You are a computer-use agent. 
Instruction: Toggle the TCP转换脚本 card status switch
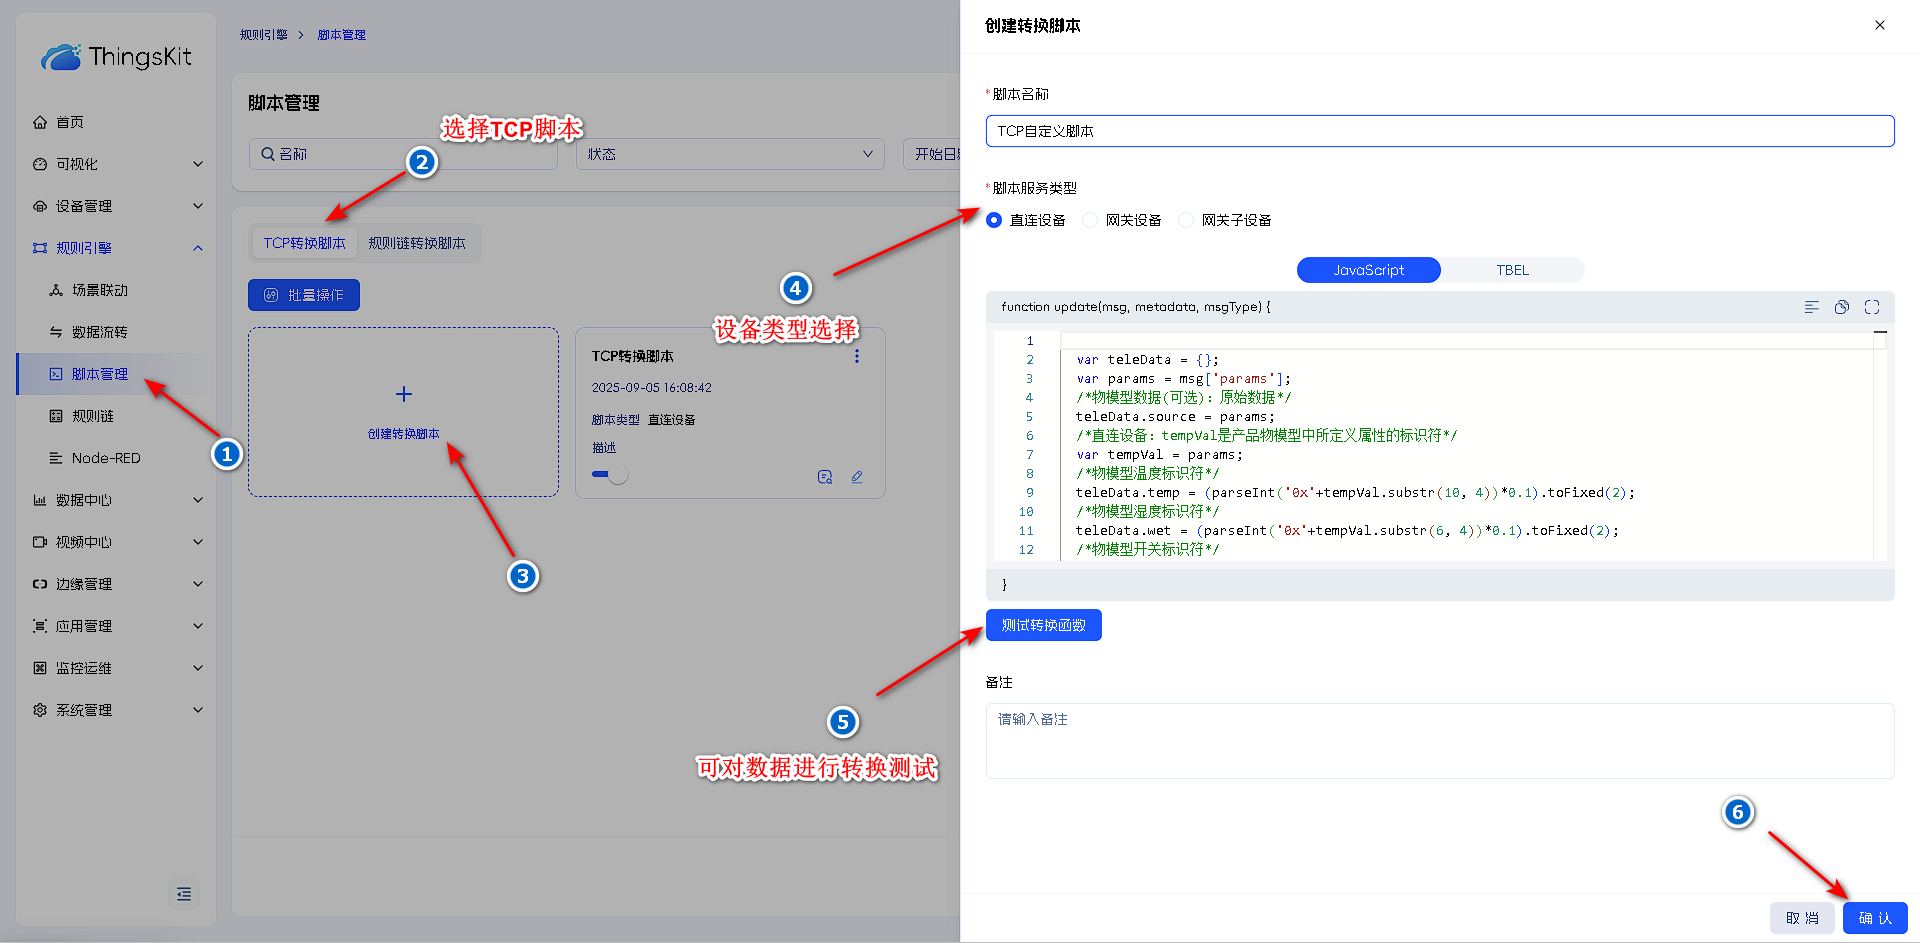(x=610, y=475)
